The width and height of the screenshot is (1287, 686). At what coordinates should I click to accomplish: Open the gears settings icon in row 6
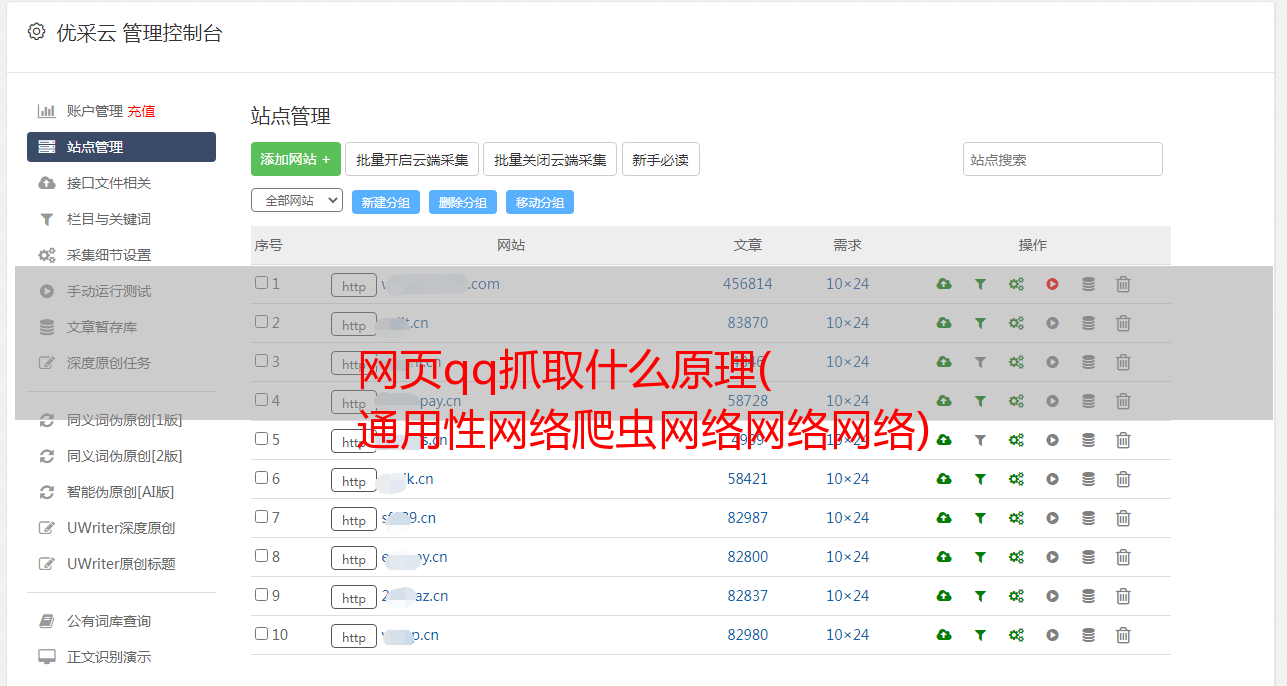click(1016, 479)
